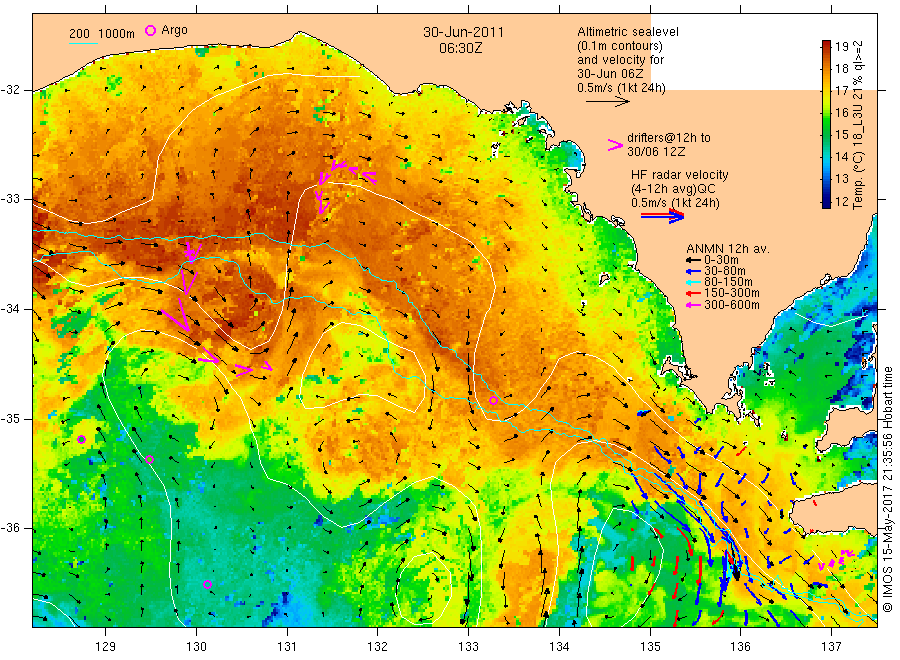Click the latitude axis label '-35'
This screenshot has width=900, height=660.
tap(10, 419)
